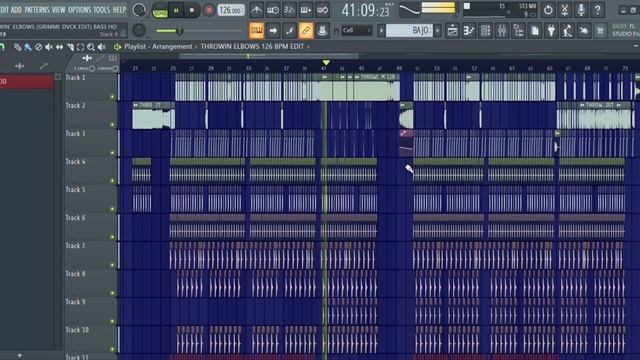The height and width of the screenshot is (360, 640).
Task: Select the slice tool in playlist toolbar
Action: click(x=70, y=47)
